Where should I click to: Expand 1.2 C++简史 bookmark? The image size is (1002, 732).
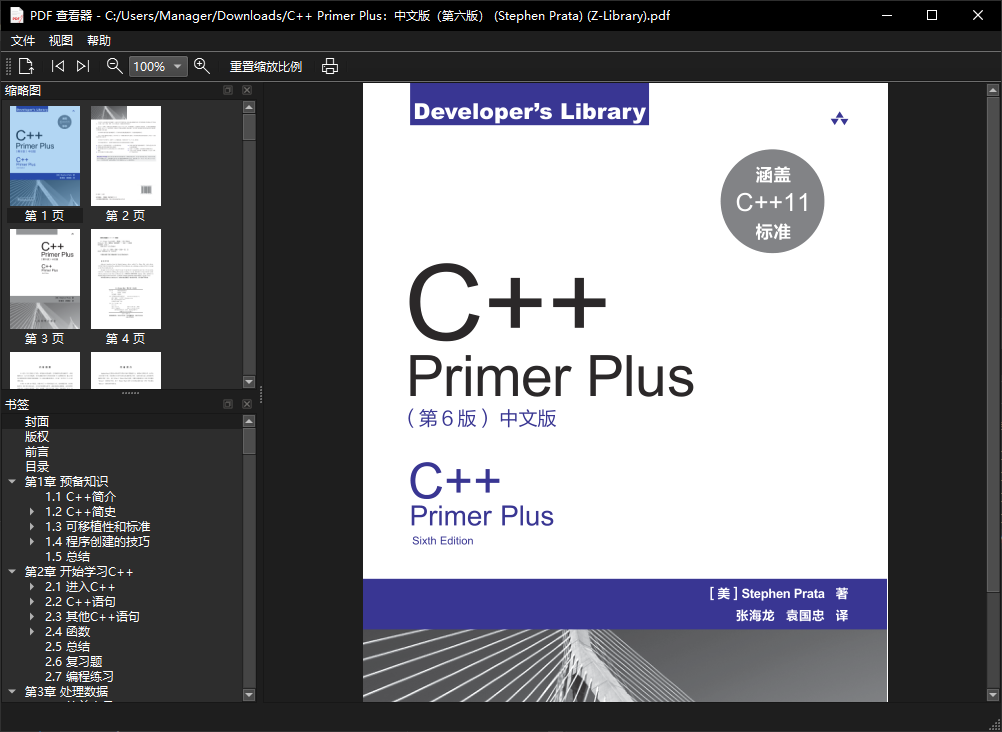[x=32, y=511]
